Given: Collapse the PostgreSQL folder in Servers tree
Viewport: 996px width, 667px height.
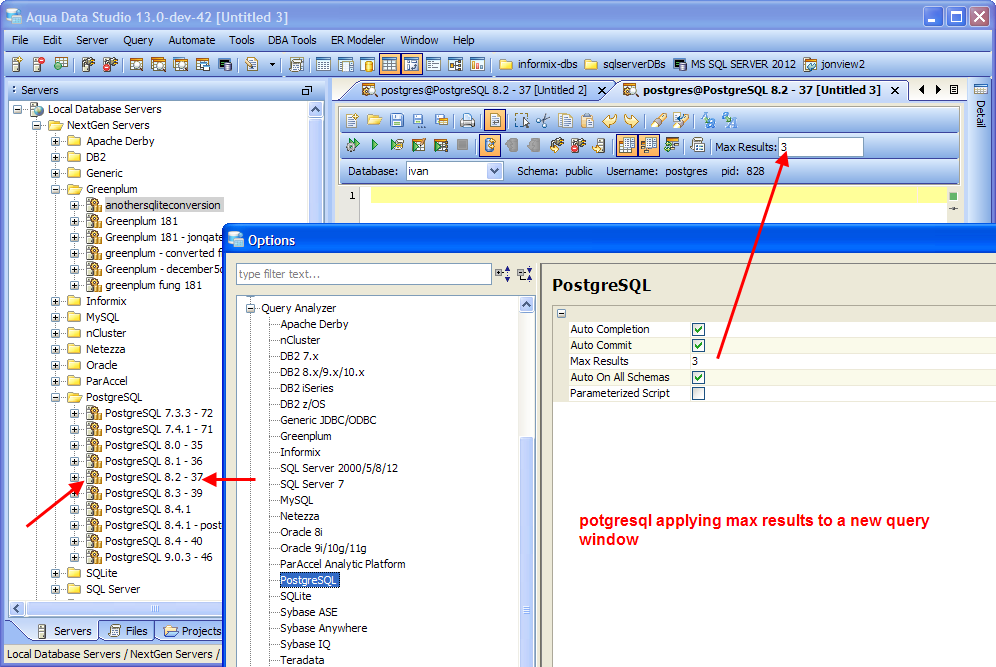Looking at the screenshot, I should 55,397.
